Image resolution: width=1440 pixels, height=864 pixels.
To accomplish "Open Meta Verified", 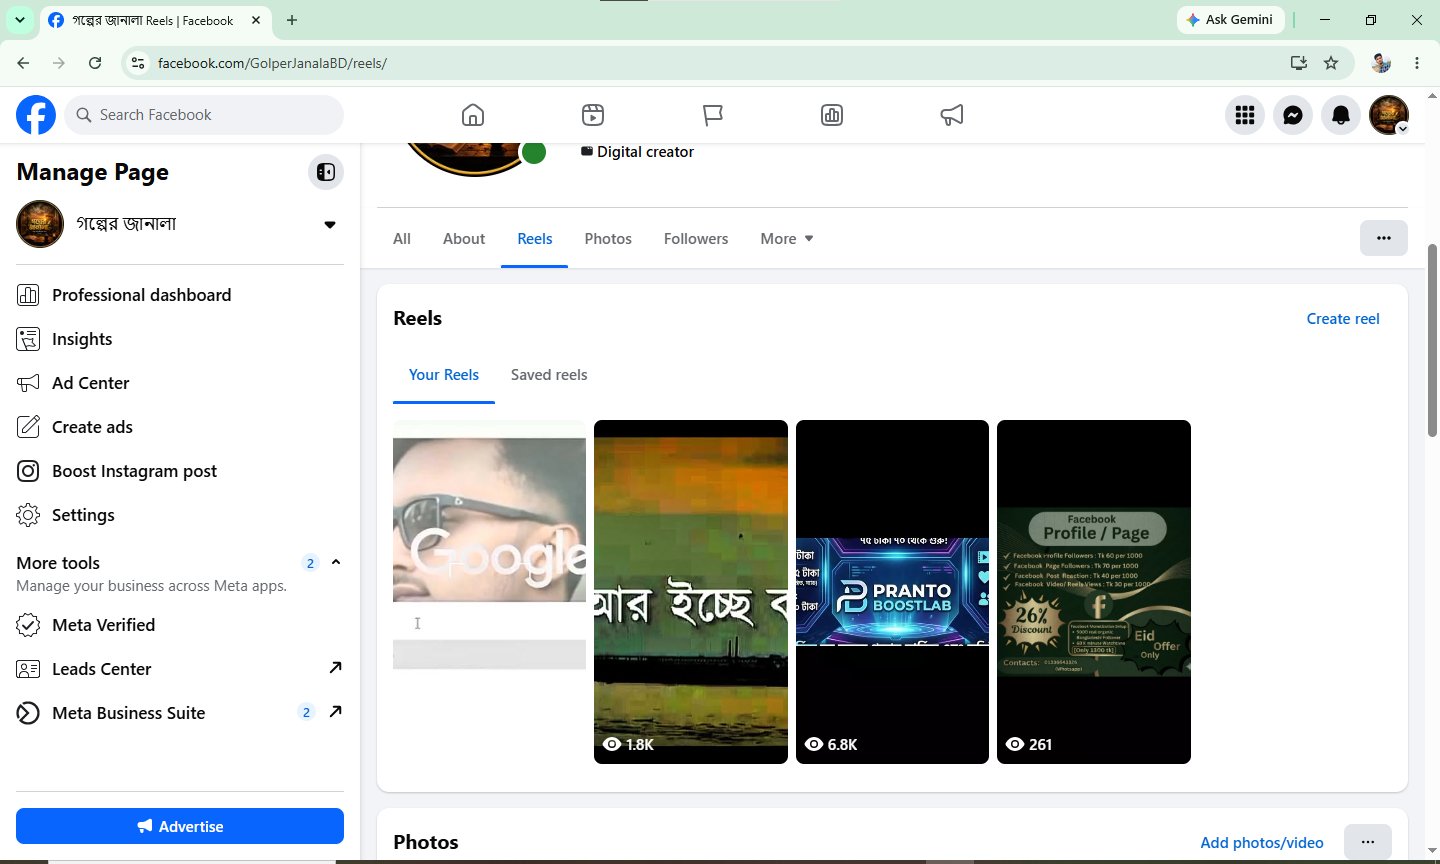I will [180, 625].
